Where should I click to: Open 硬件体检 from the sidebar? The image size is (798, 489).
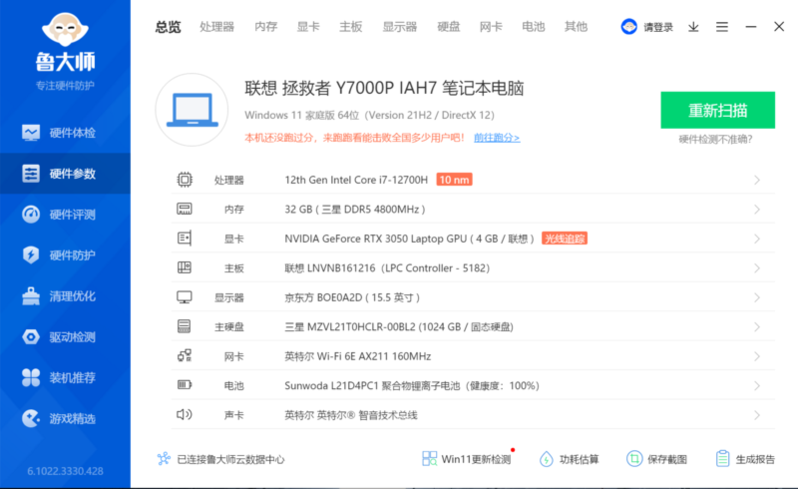point(65,132)
